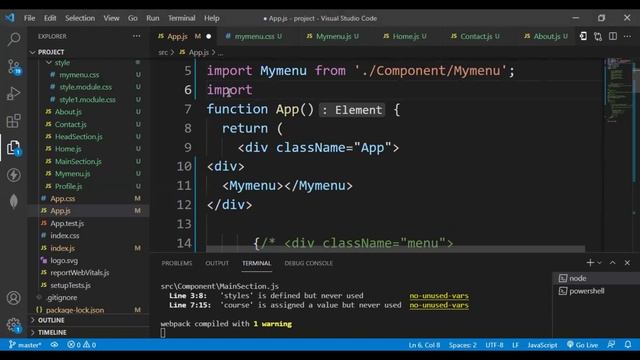Open the Thunder Client lightning icon

[13, 175]
